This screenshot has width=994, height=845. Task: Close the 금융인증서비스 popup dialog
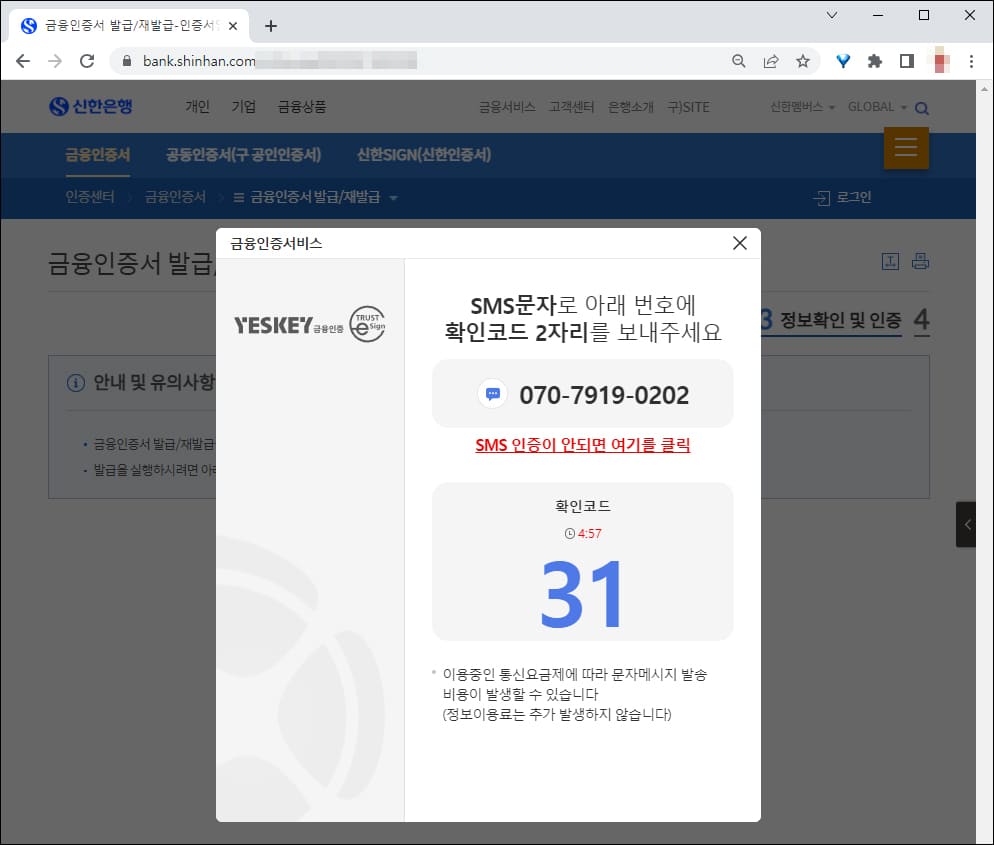pos(739,243)
